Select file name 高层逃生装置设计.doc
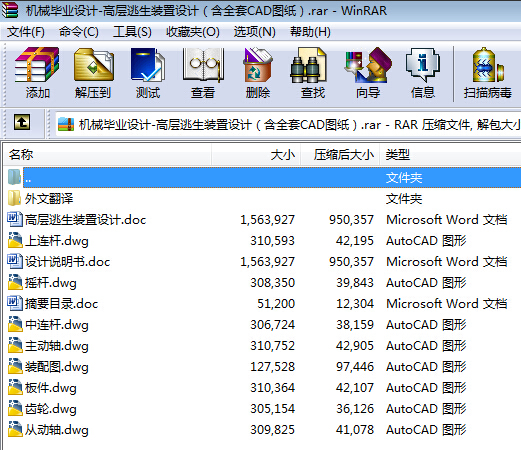 coord(86,220)
